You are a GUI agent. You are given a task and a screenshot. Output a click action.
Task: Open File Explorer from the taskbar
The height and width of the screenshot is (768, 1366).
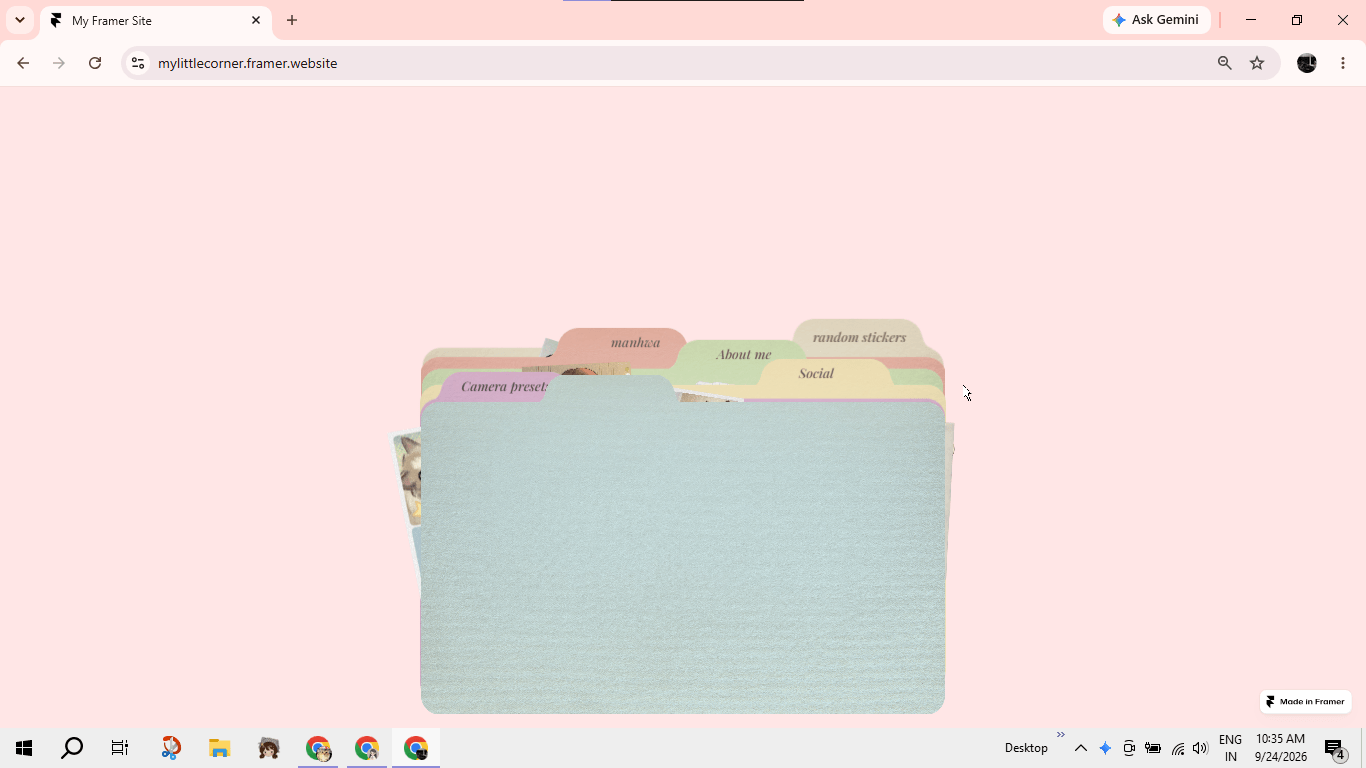pos(219,748)
